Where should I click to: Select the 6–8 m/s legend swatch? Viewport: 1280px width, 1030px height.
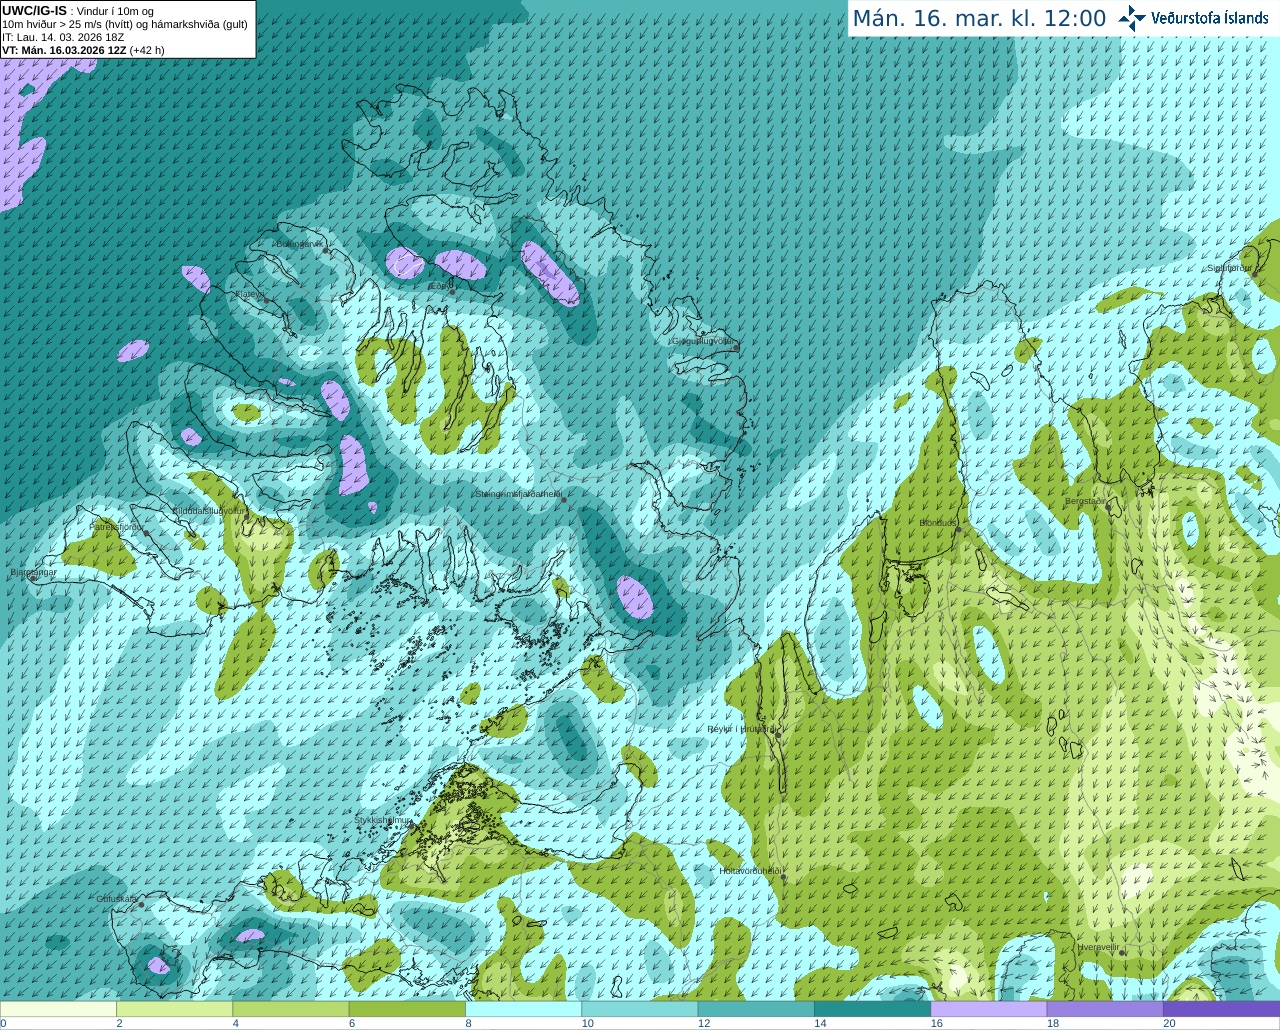point(407,1009)
